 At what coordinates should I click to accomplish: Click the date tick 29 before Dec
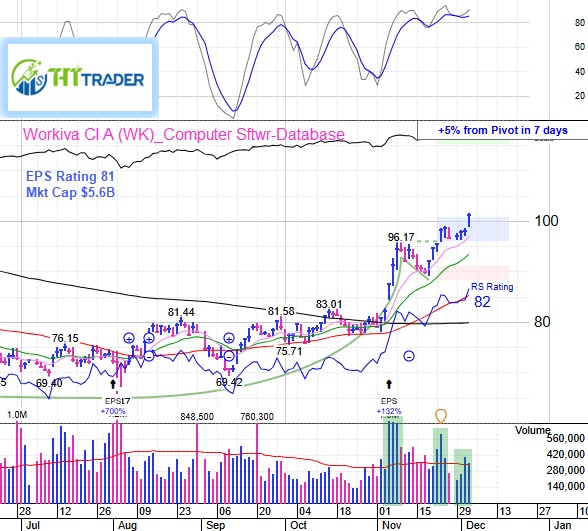pyautogui.click(x=465, y=511)
